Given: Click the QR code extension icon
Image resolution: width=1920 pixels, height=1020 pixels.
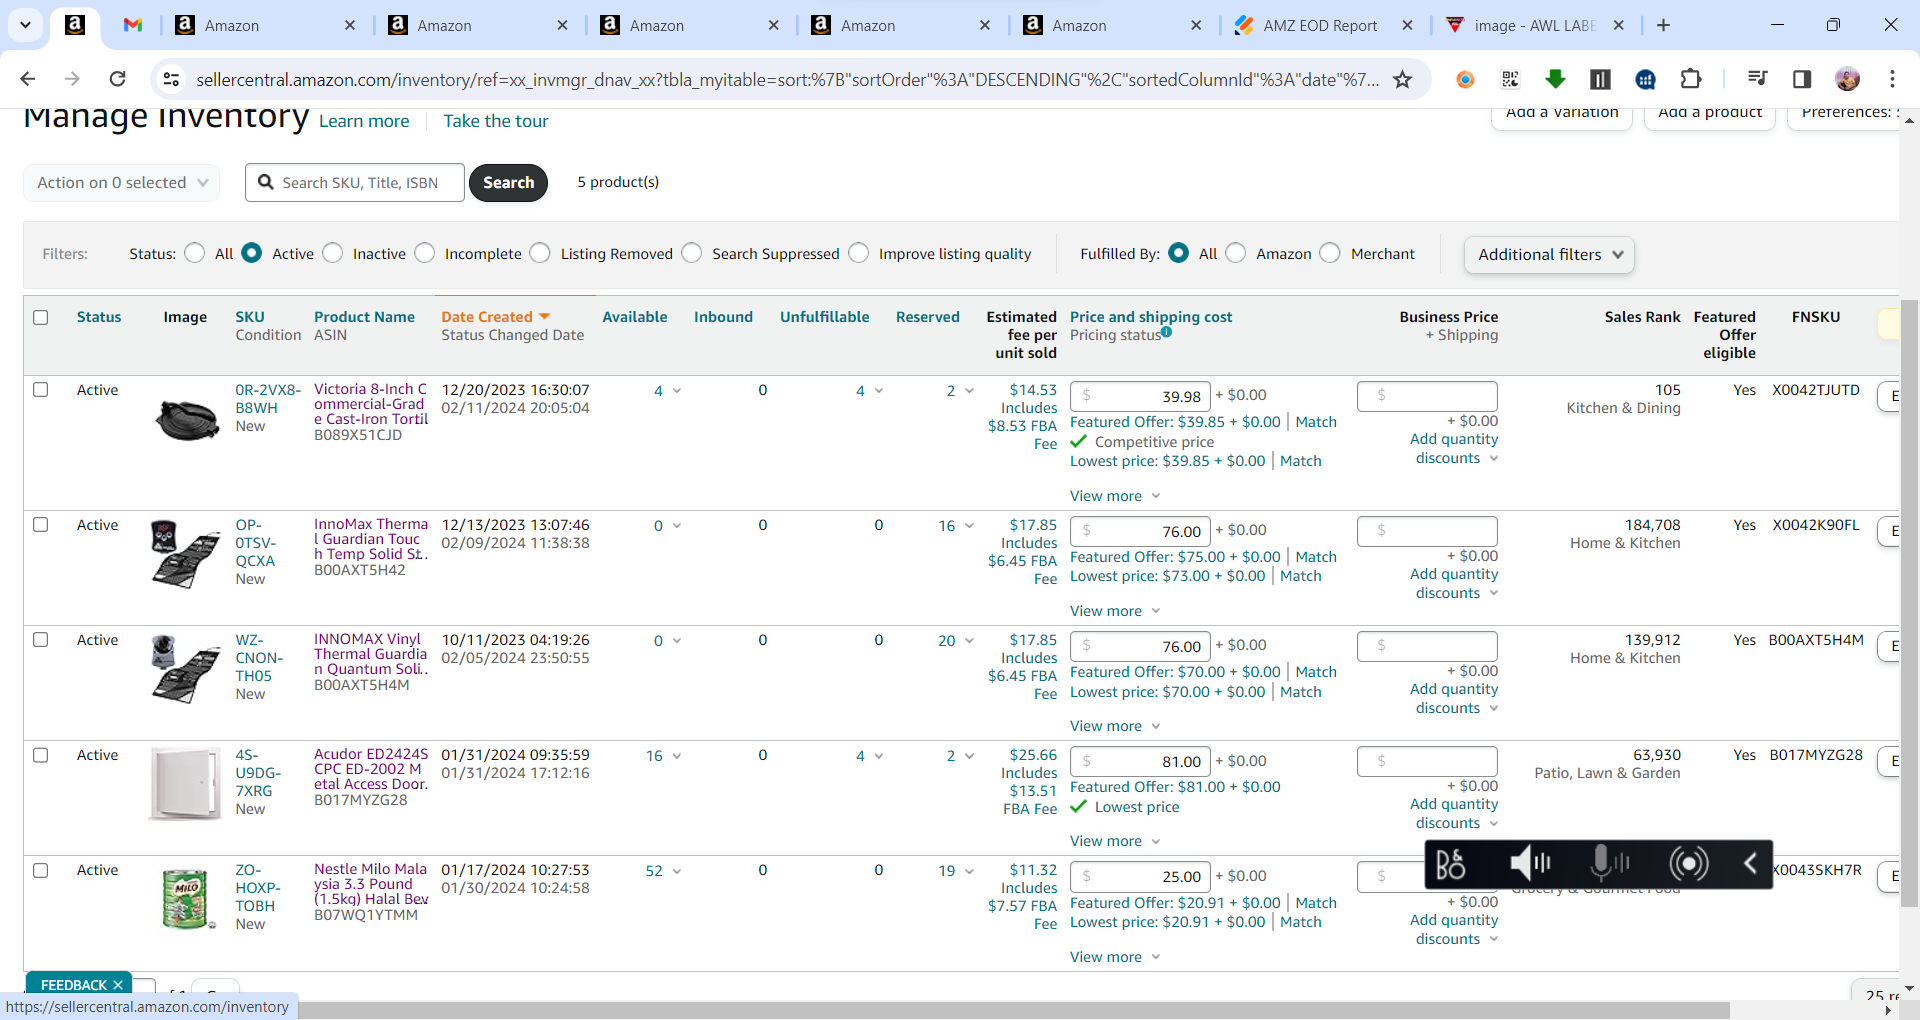Looking at the screenshot, I should pos(1510,79).
